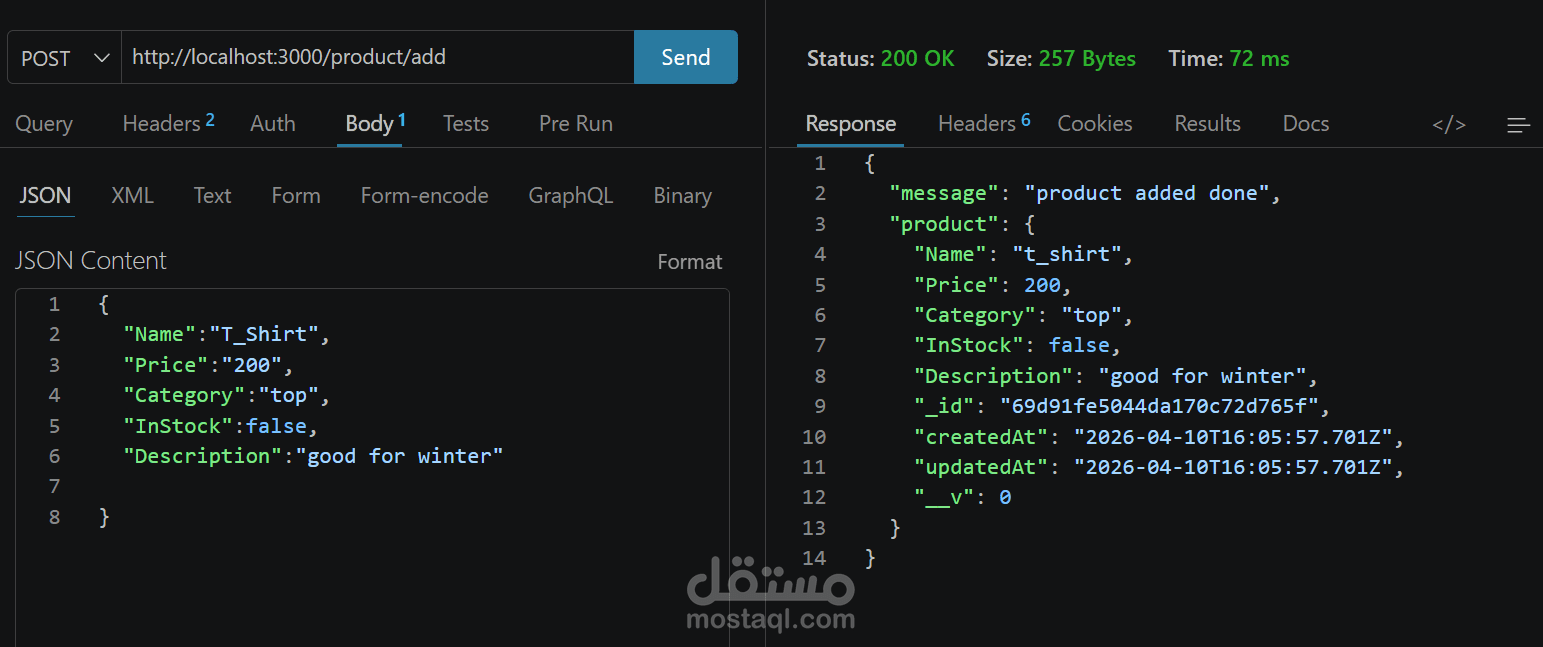
Task: Switch to the Response tab
Action: 851,124
